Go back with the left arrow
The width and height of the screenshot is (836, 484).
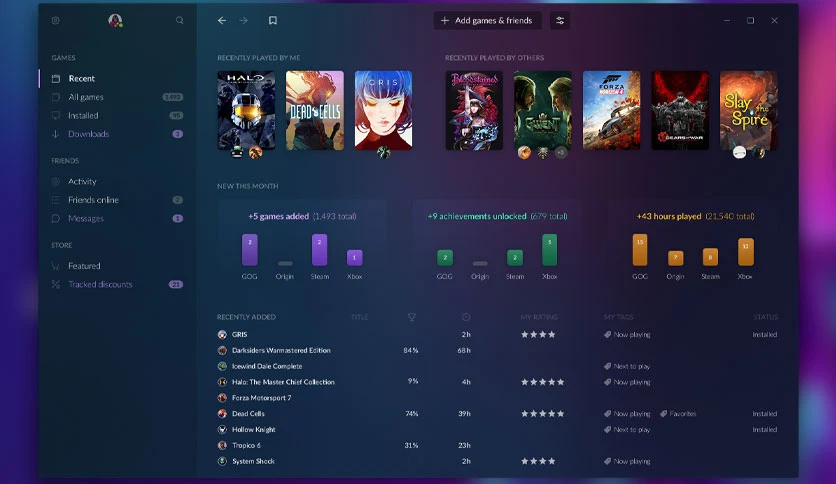click(222, 20)
